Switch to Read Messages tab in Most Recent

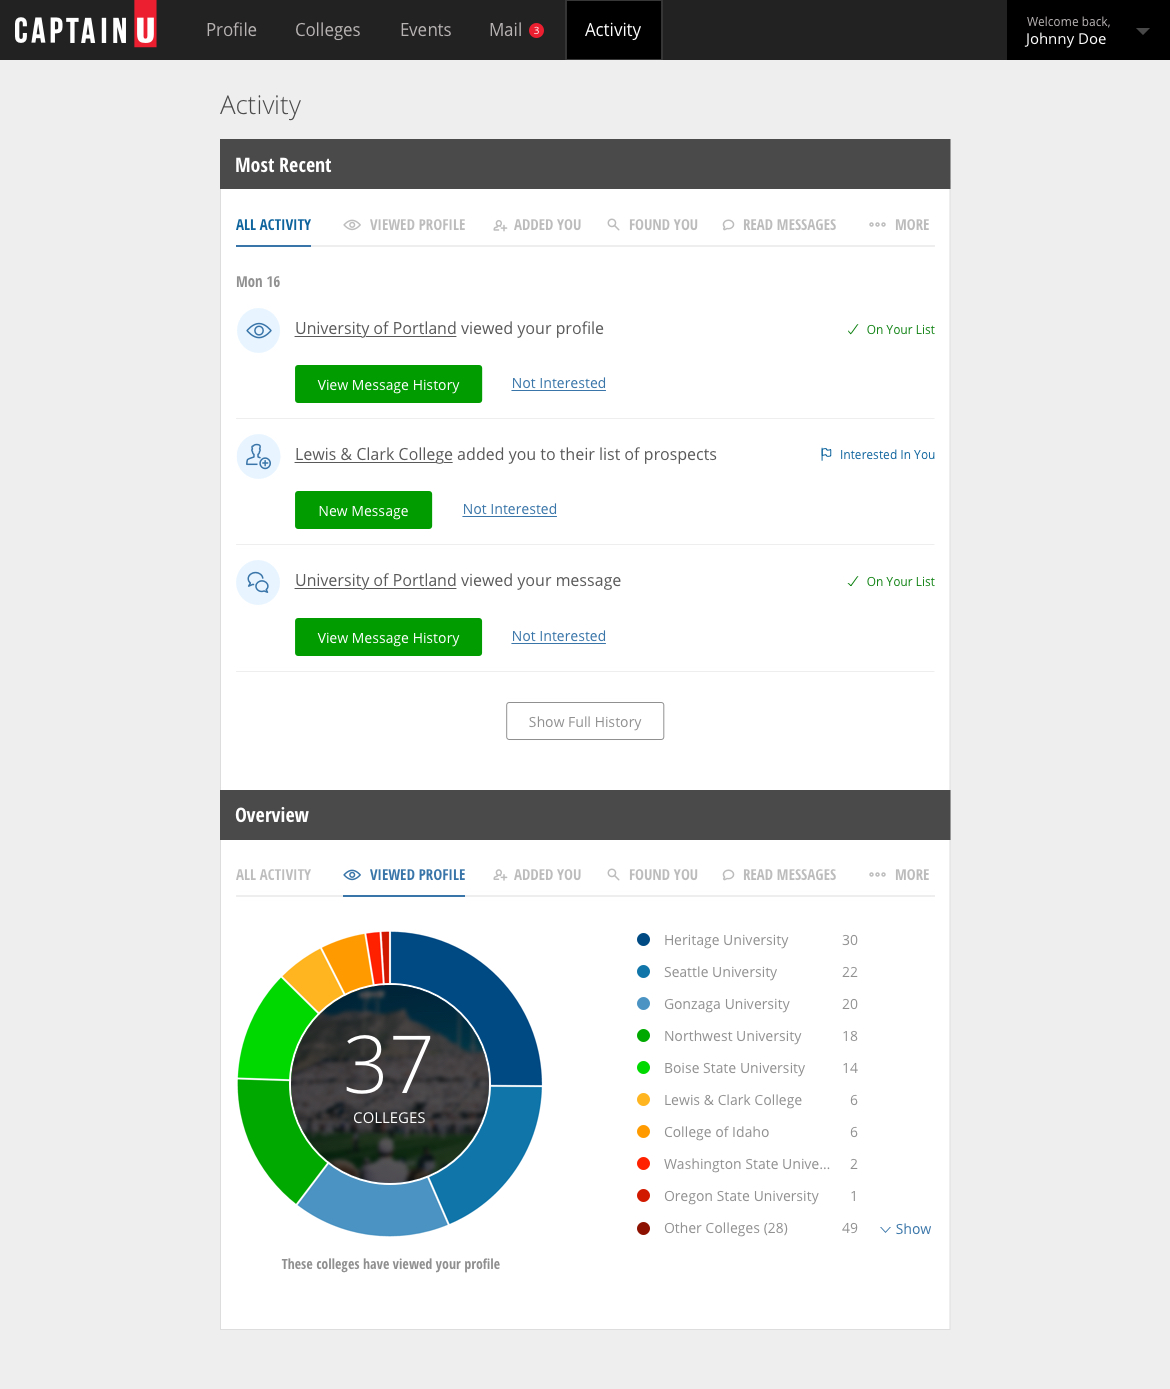(779, 225)
